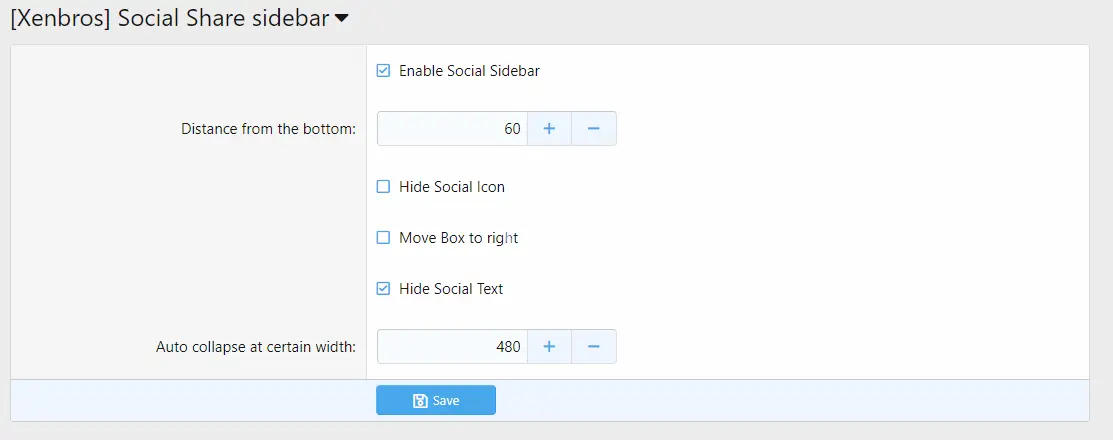
Task: Uncheck the Enable Social Sidebar checkbox
Action: 383,71
